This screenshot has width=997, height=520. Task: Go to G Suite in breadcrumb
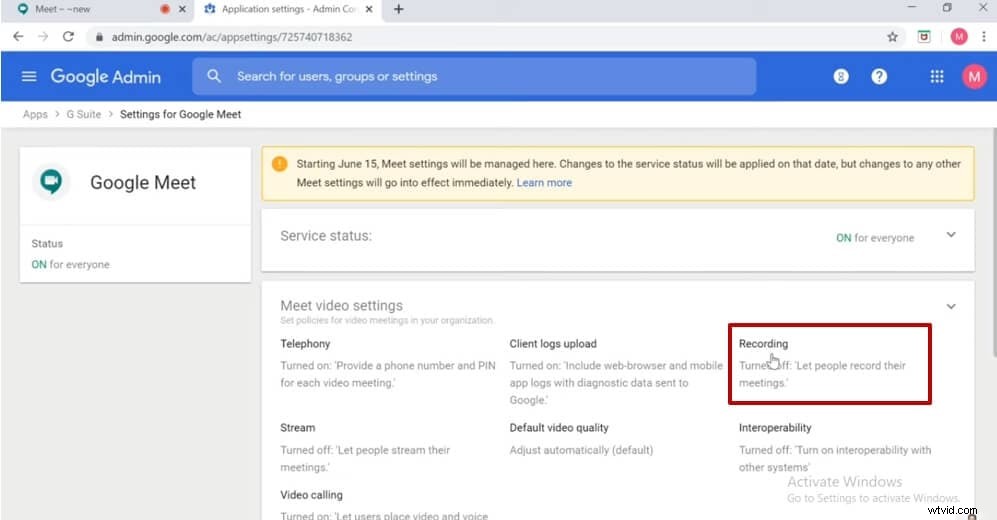(x=84, y=114)
